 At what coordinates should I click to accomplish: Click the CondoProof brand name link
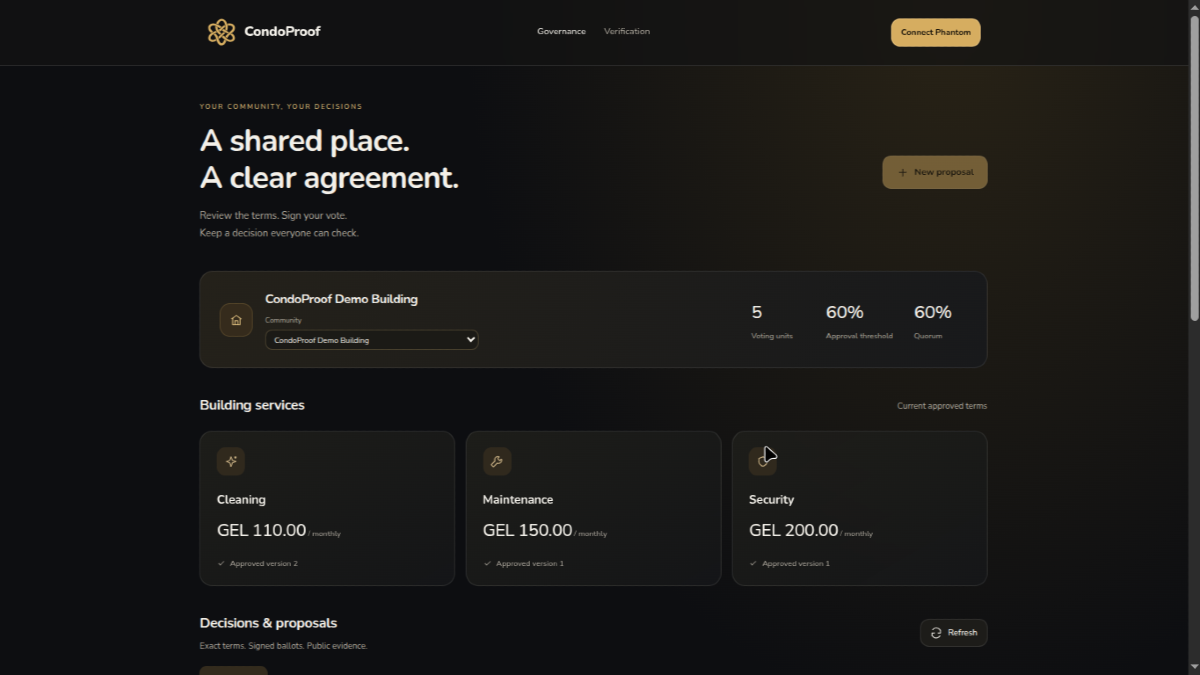point(282,31)
